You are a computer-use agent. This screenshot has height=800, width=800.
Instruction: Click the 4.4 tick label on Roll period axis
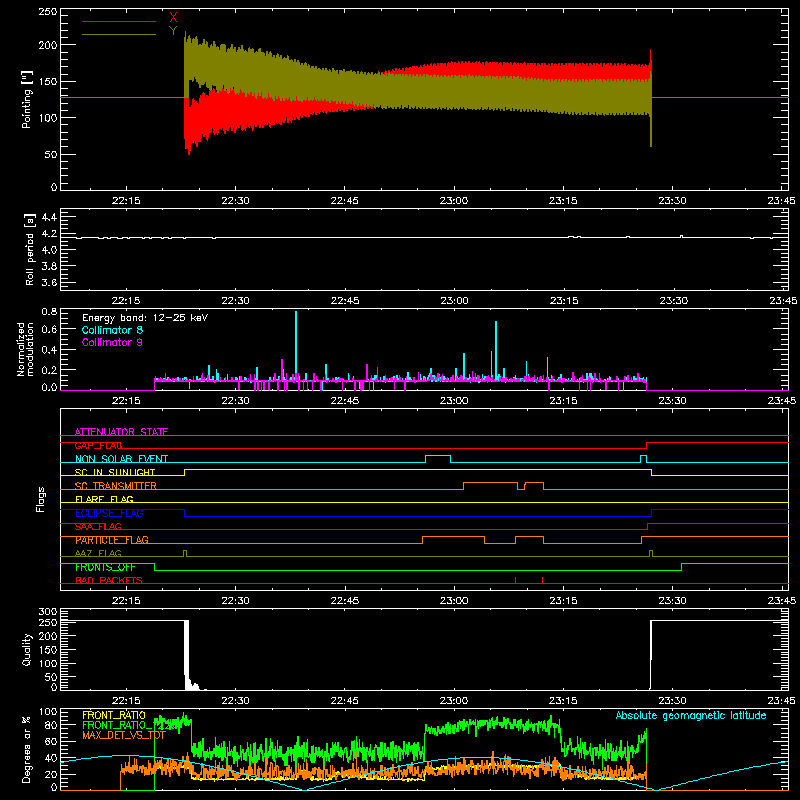pos(49,217)
